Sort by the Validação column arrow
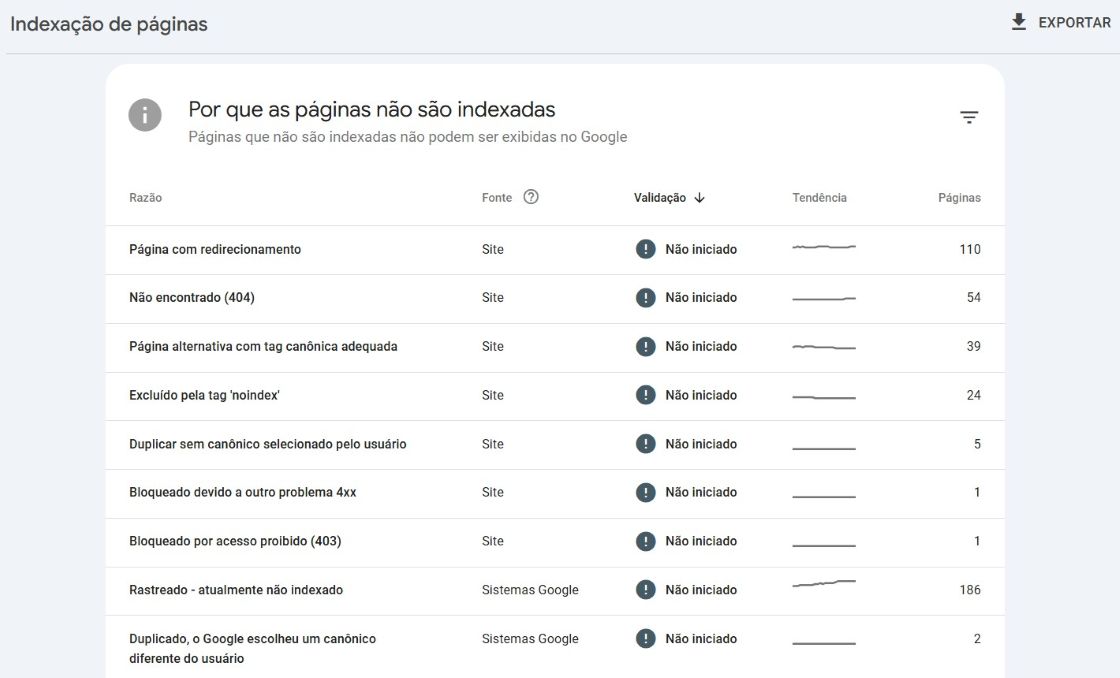 click(x=699, y=198)
